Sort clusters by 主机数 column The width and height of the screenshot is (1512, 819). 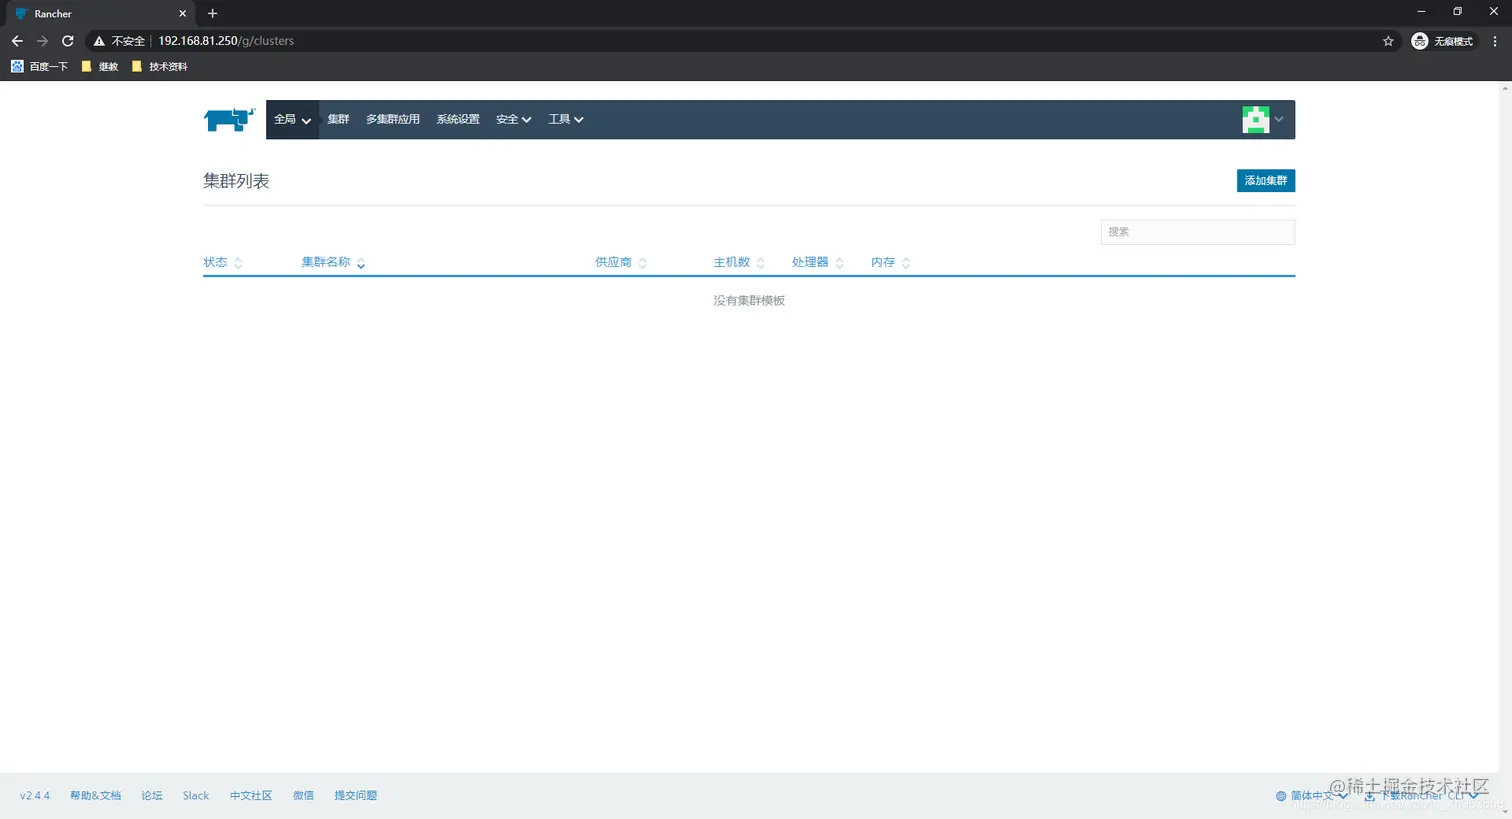pyautogui.click(x=739, y=262)
